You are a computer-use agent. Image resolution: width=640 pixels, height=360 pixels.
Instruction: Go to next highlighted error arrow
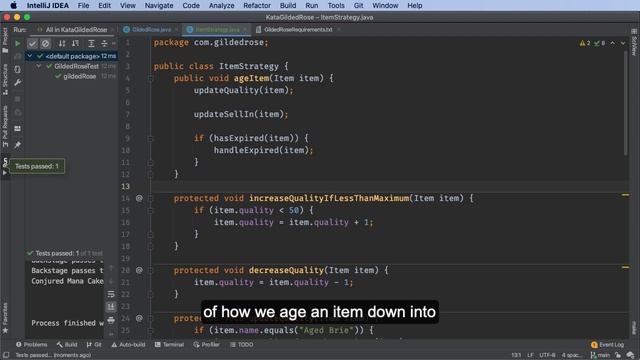coord(623,43)
